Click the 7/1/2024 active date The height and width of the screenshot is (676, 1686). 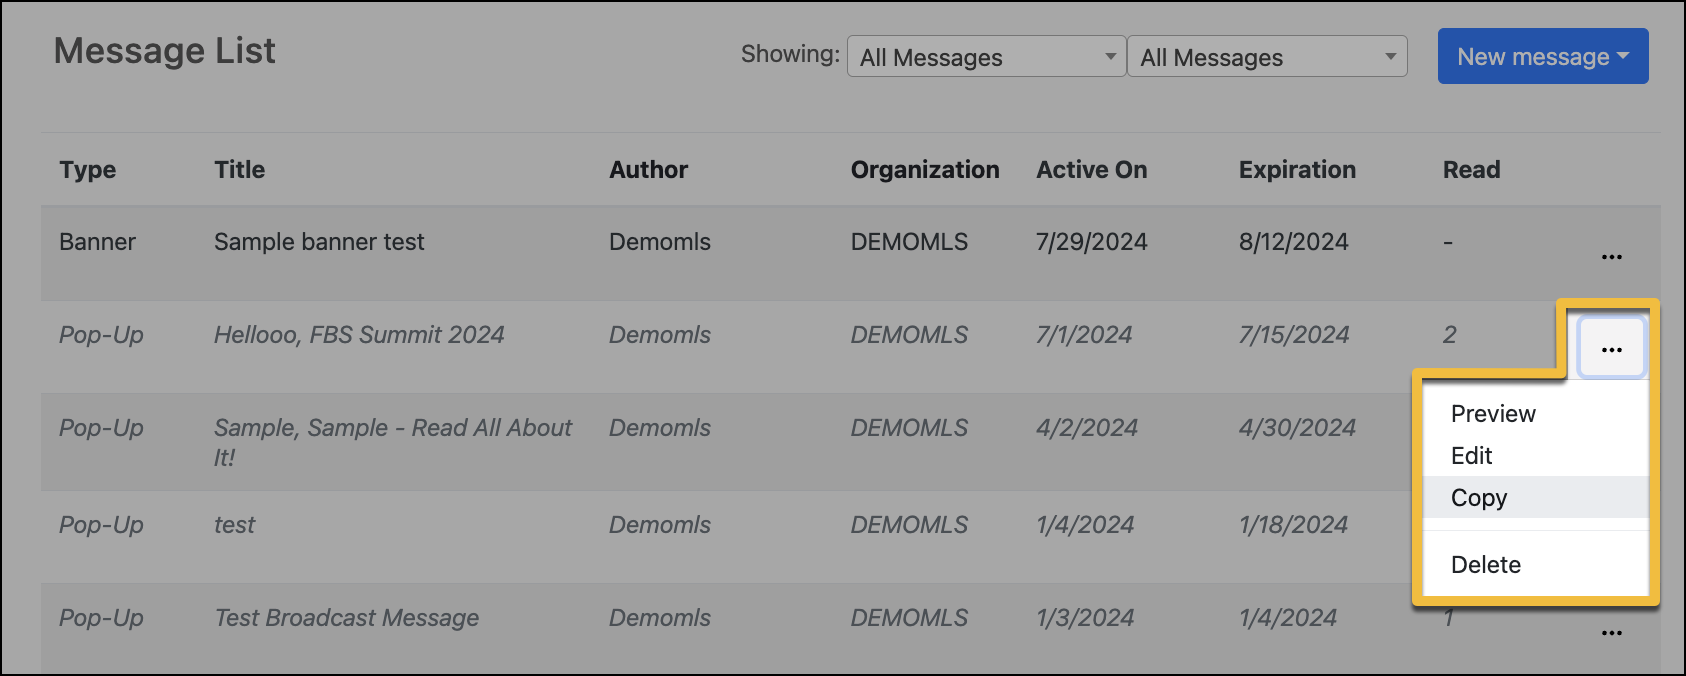tap(1084, 335)
